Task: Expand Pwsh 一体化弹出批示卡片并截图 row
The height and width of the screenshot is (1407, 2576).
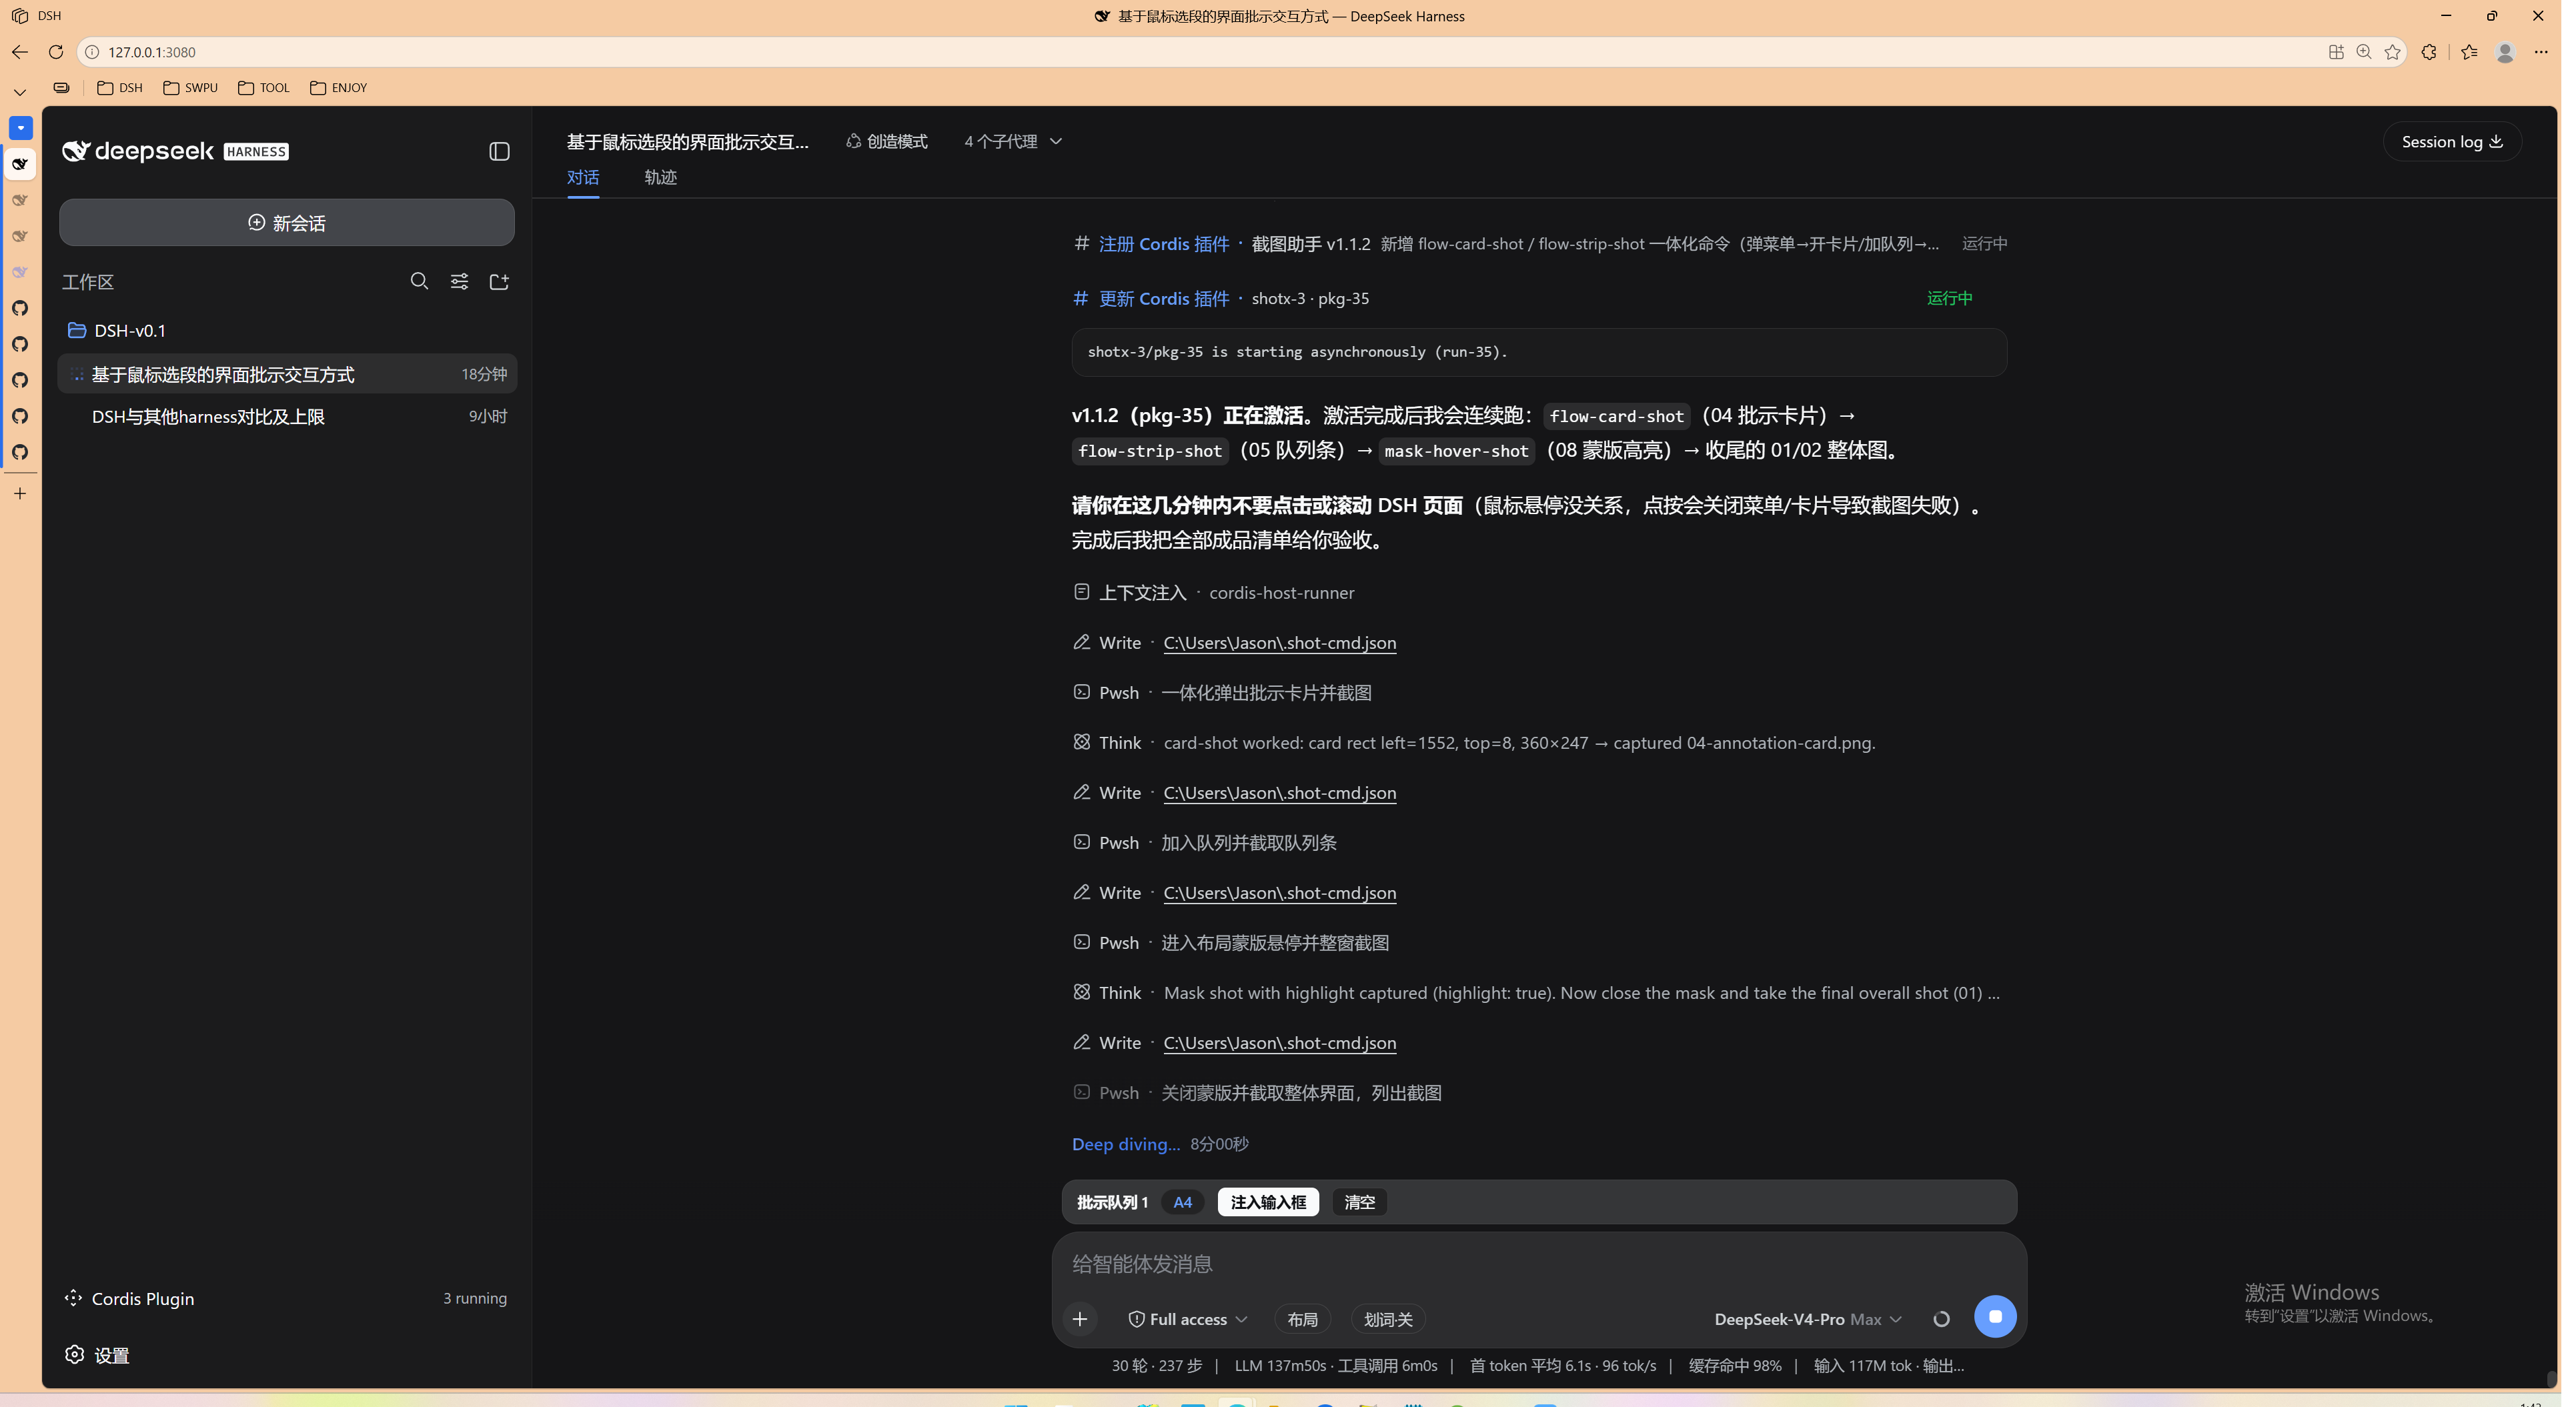Action: pos(1222,692)
